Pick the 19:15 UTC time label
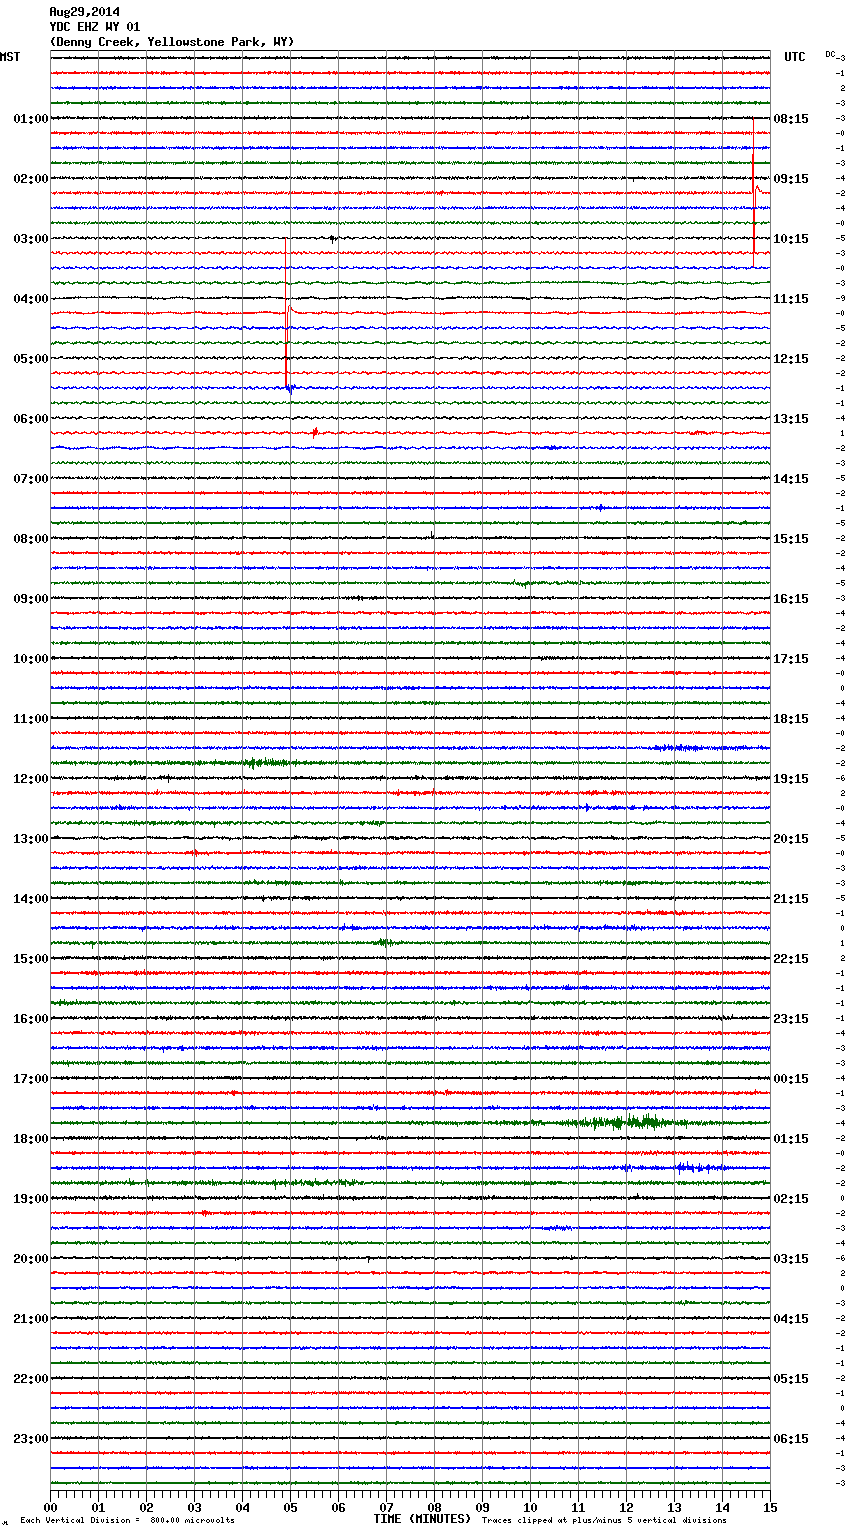 click(x=791, y=779)
